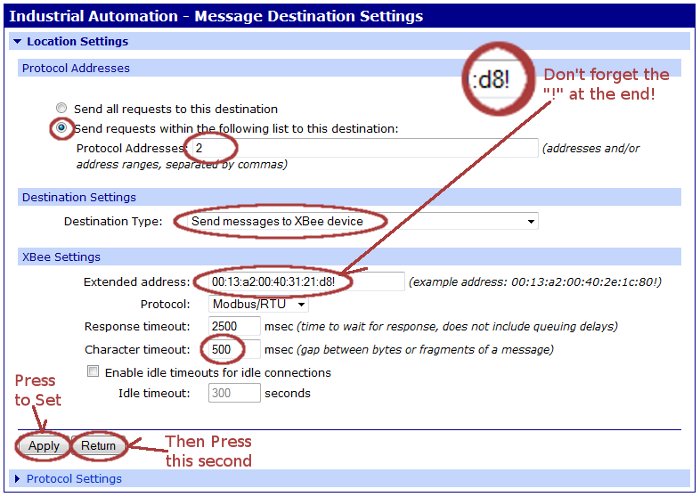Click the Protocol dropdown arrow
The image size is (700, 497).
[301, 303]
